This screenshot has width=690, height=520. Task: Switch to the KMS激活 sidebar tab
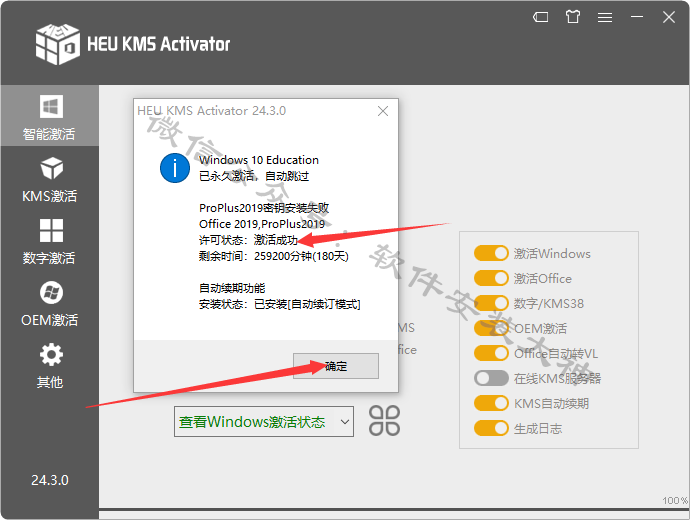point(50,179)
